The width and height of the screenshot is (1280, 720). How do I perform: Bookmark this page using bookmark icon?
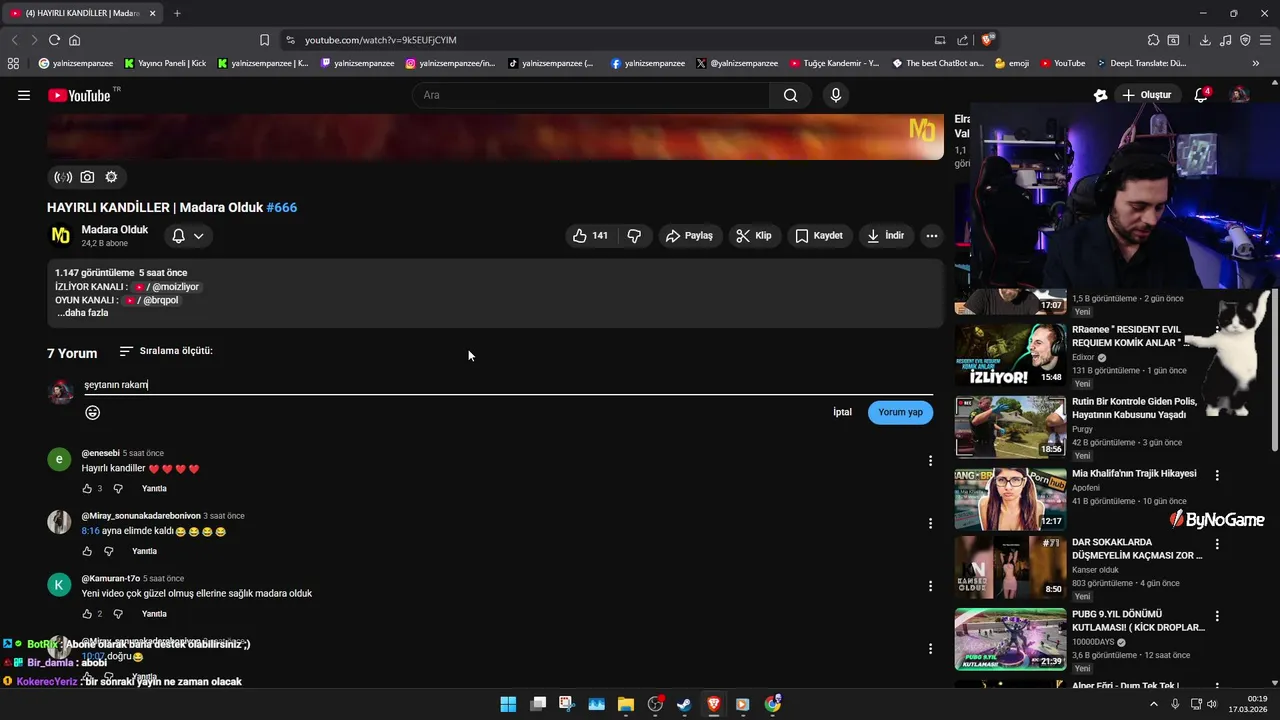coord(264,40)
